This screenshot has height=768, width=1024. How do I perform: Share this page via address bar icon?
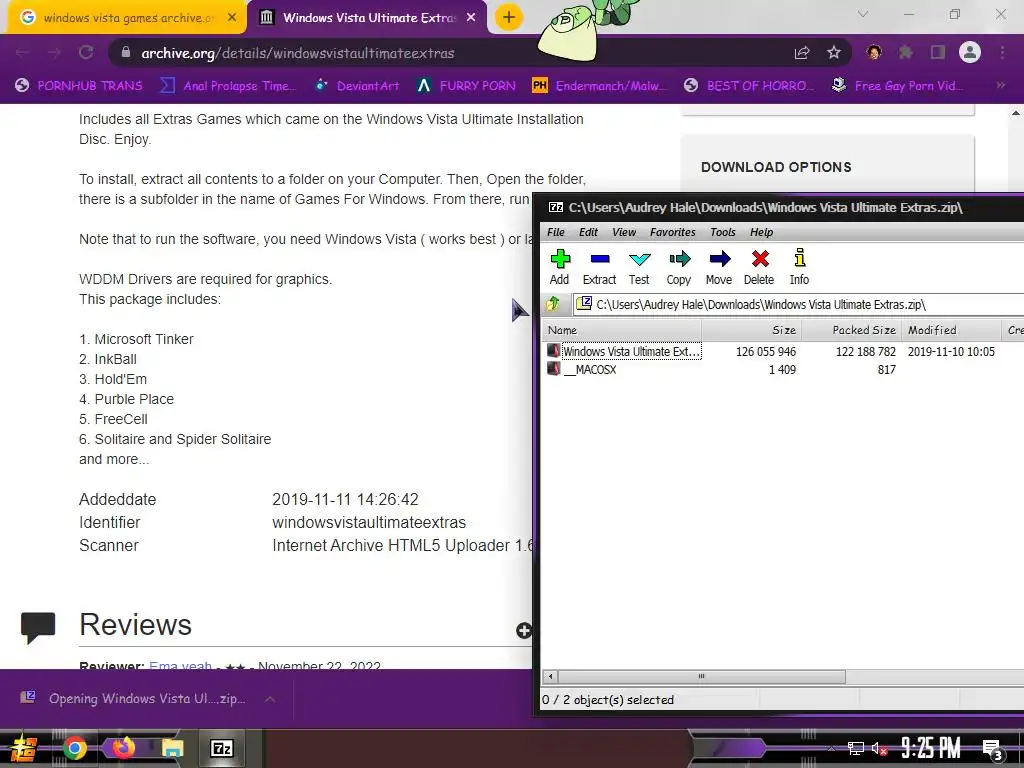pyautogui.click(x=802, y=53)
